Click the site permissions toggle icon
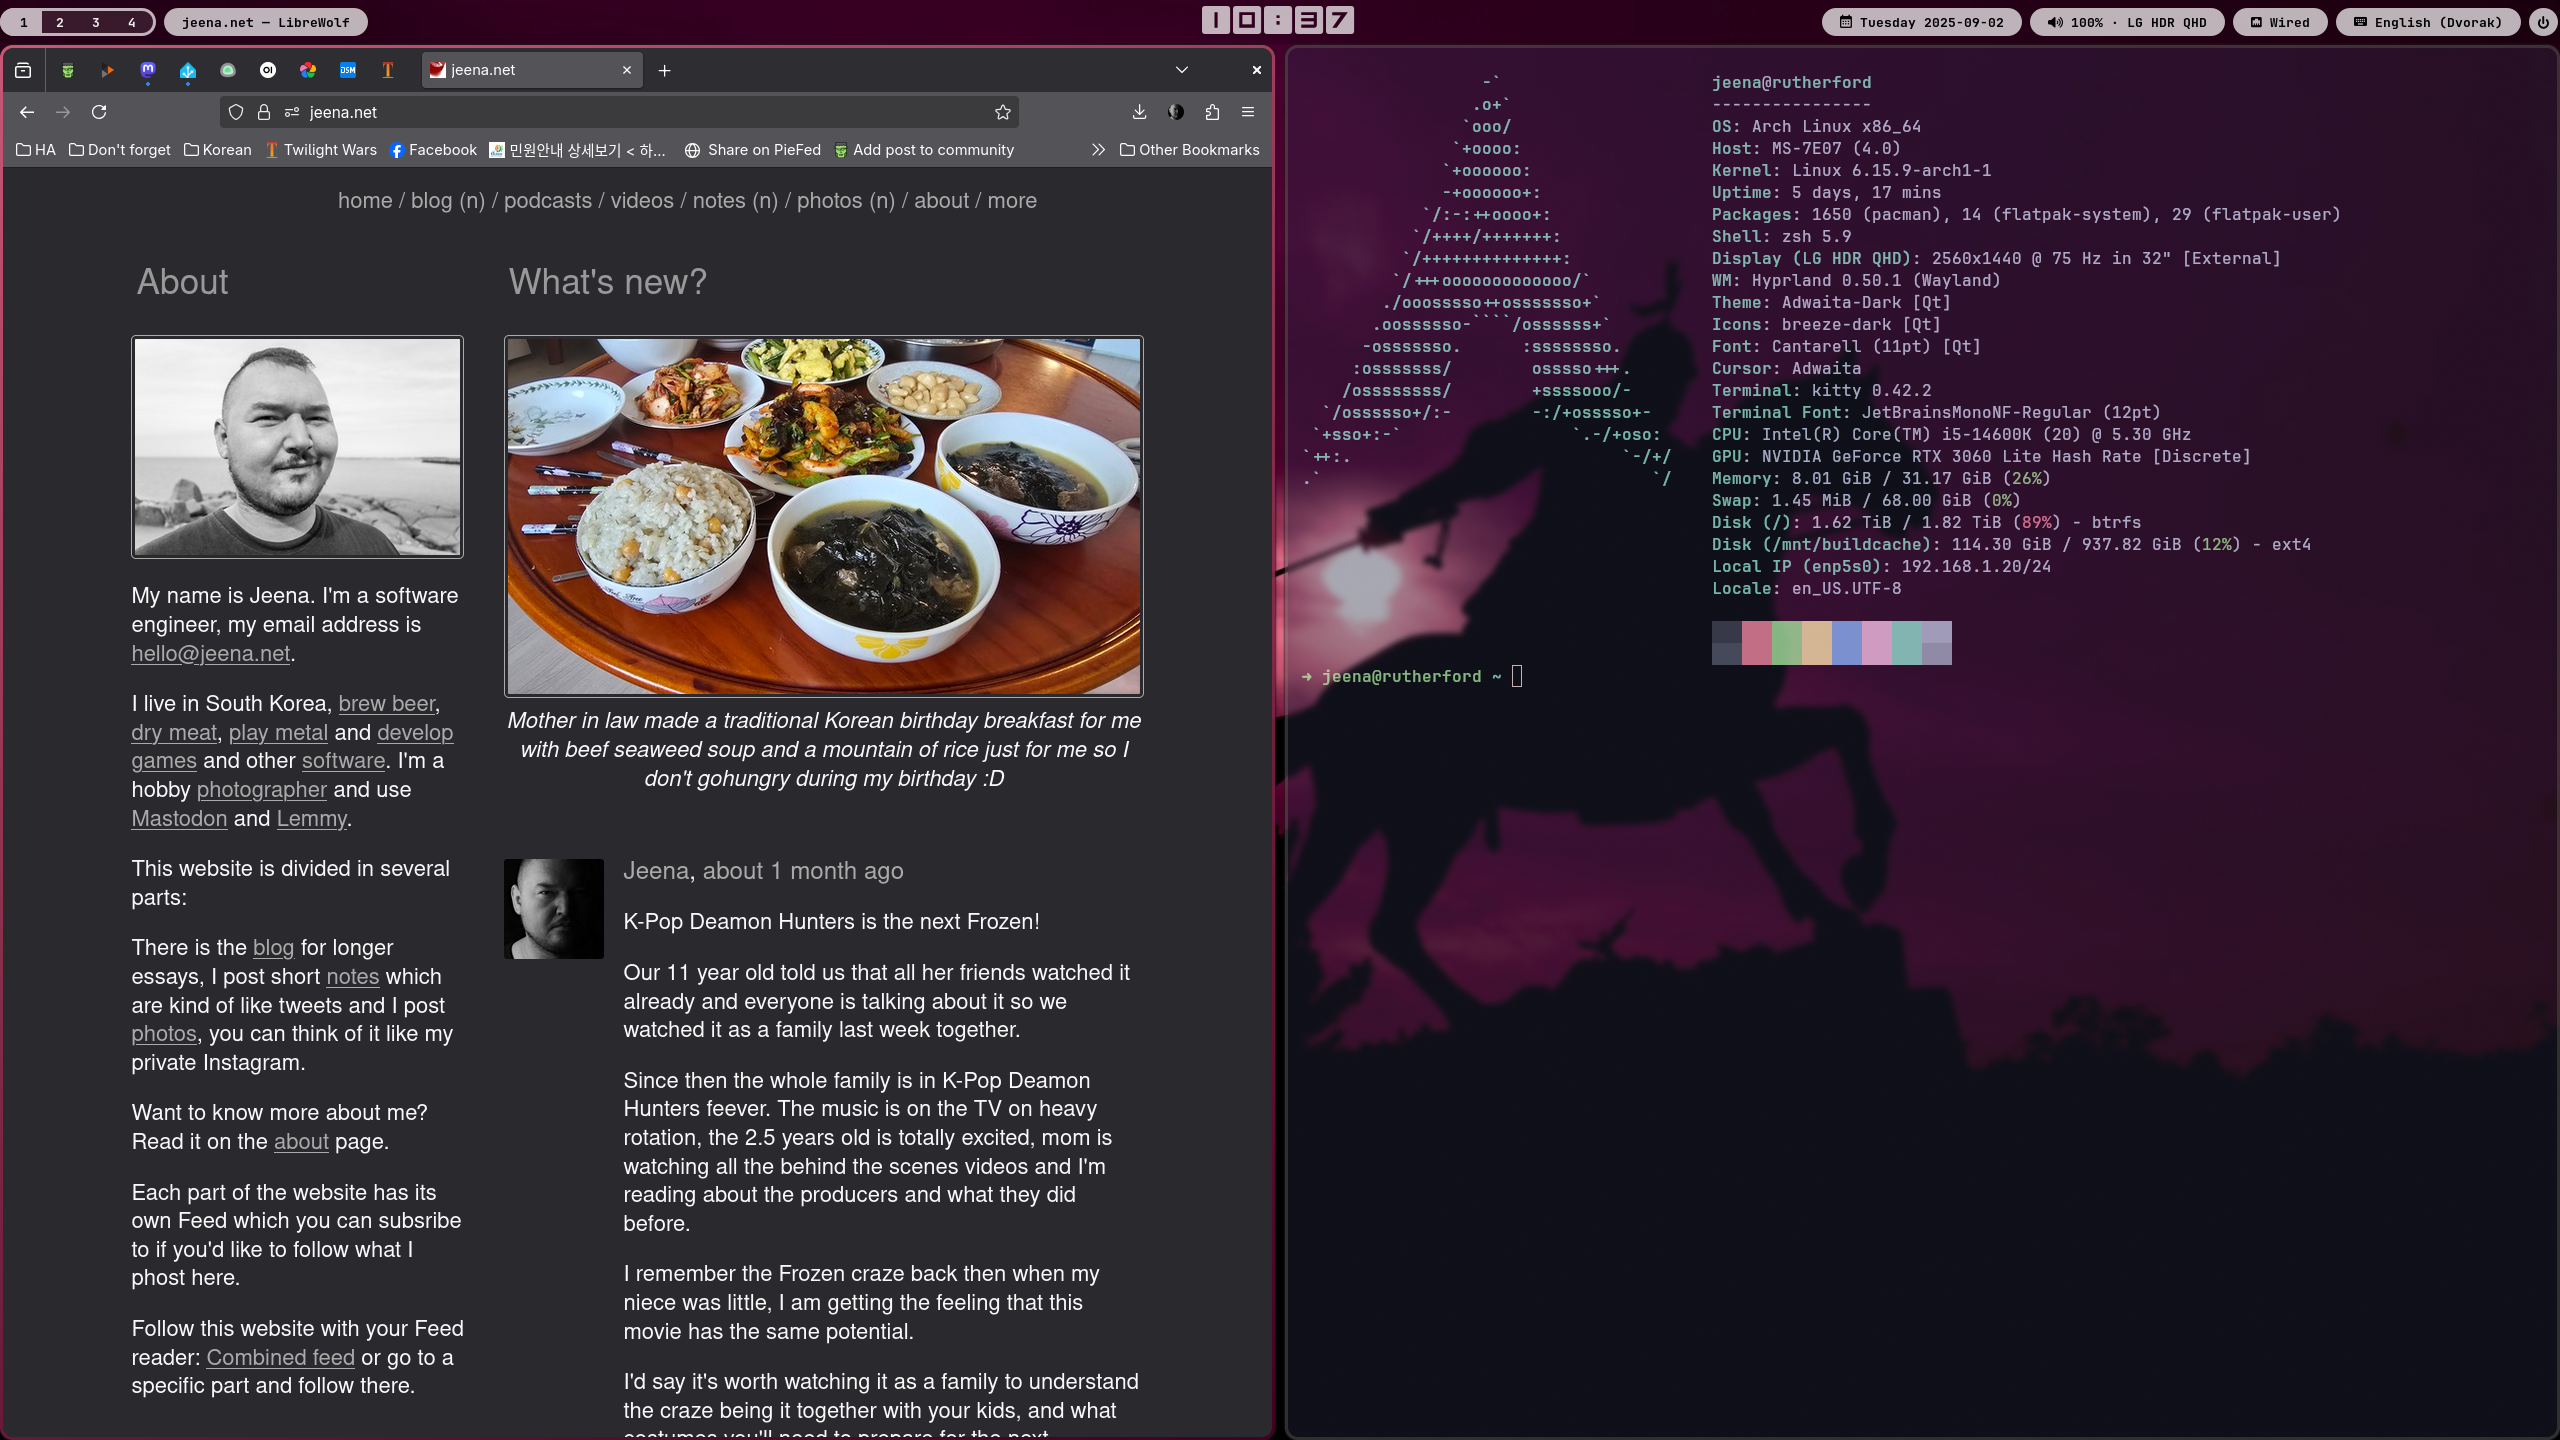Screen dimensions: 2560x1440 (x=292, y=112)
